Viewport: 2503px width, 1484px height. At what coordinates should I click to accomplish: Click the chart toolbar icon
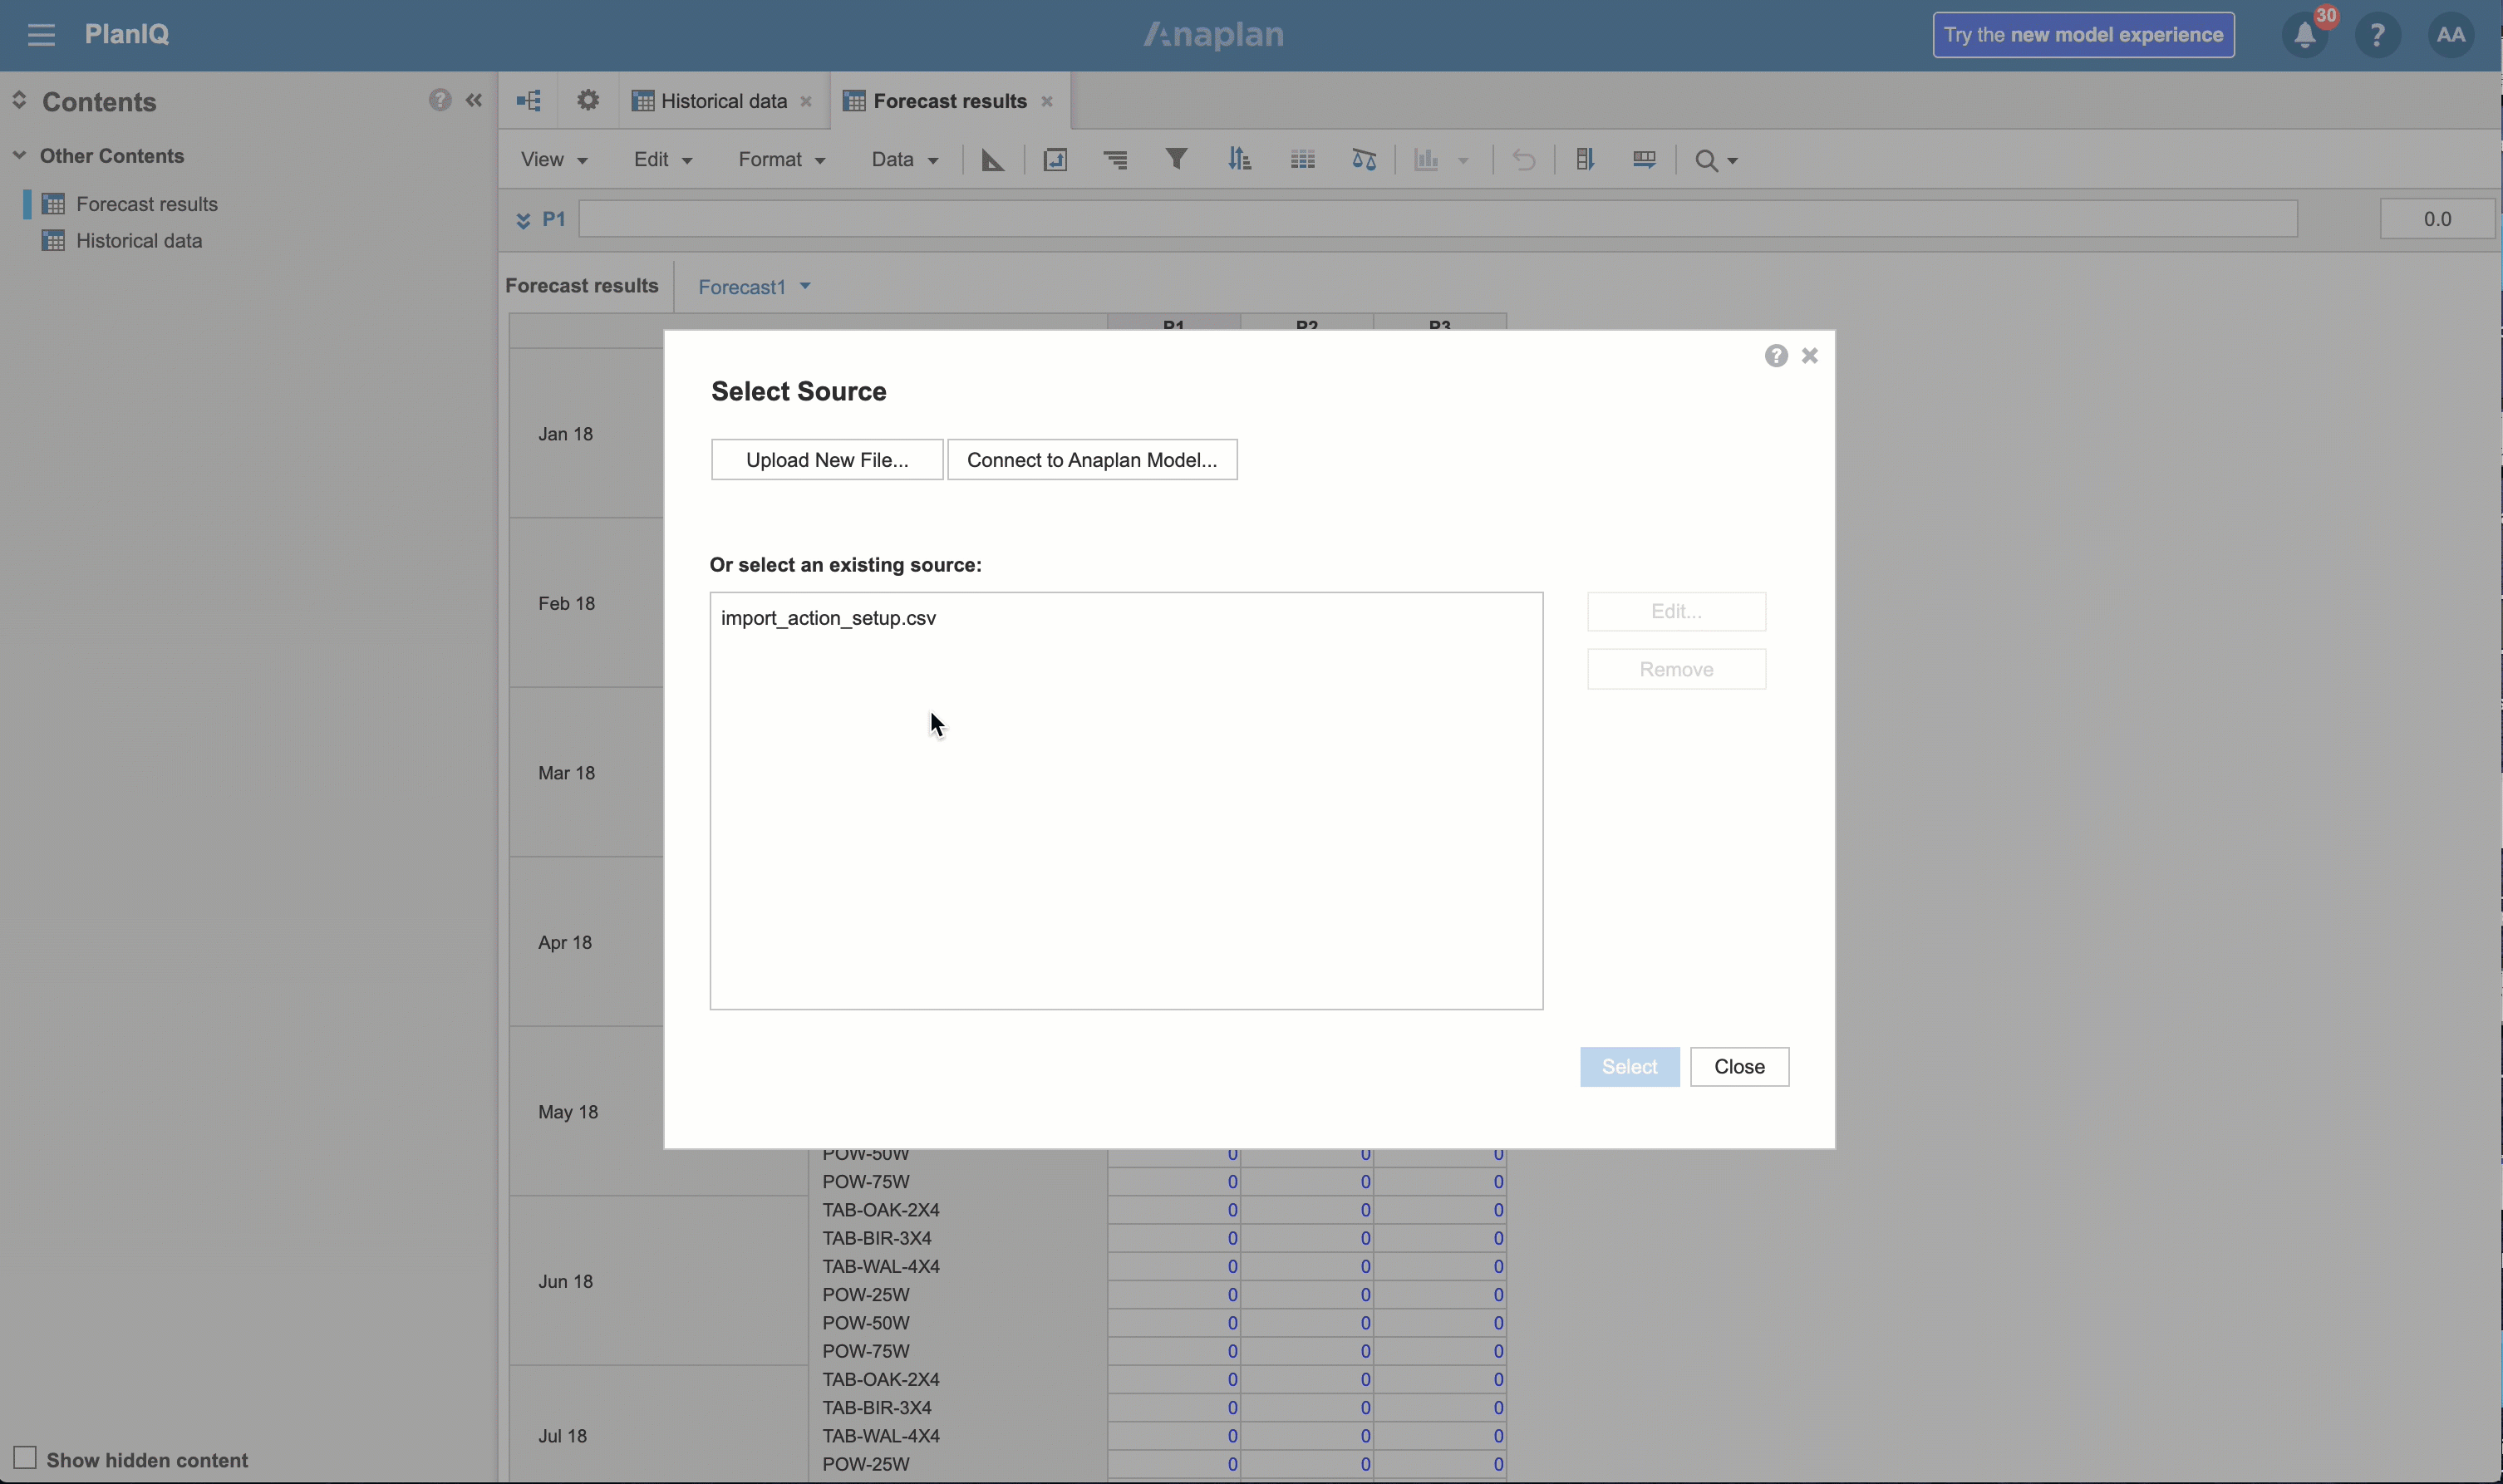pyautogui.click(x=1426, y=160)
